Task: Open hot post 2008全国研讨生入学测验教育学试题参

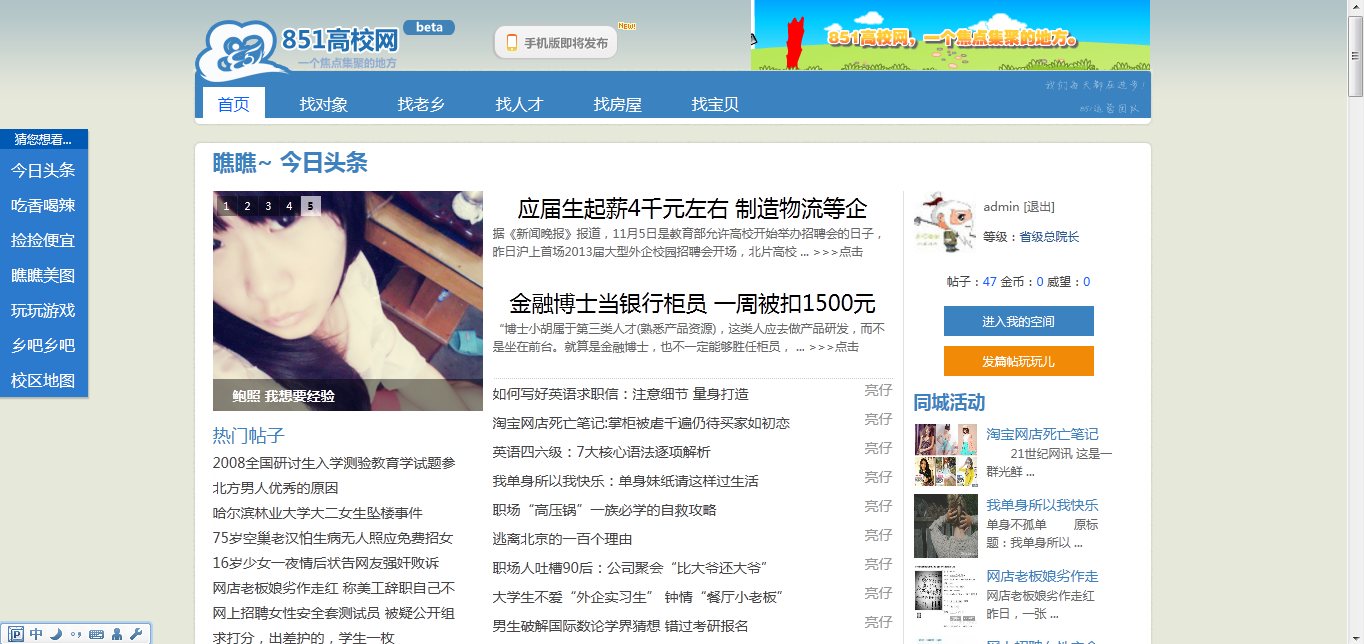Action: tap(334, 463)
